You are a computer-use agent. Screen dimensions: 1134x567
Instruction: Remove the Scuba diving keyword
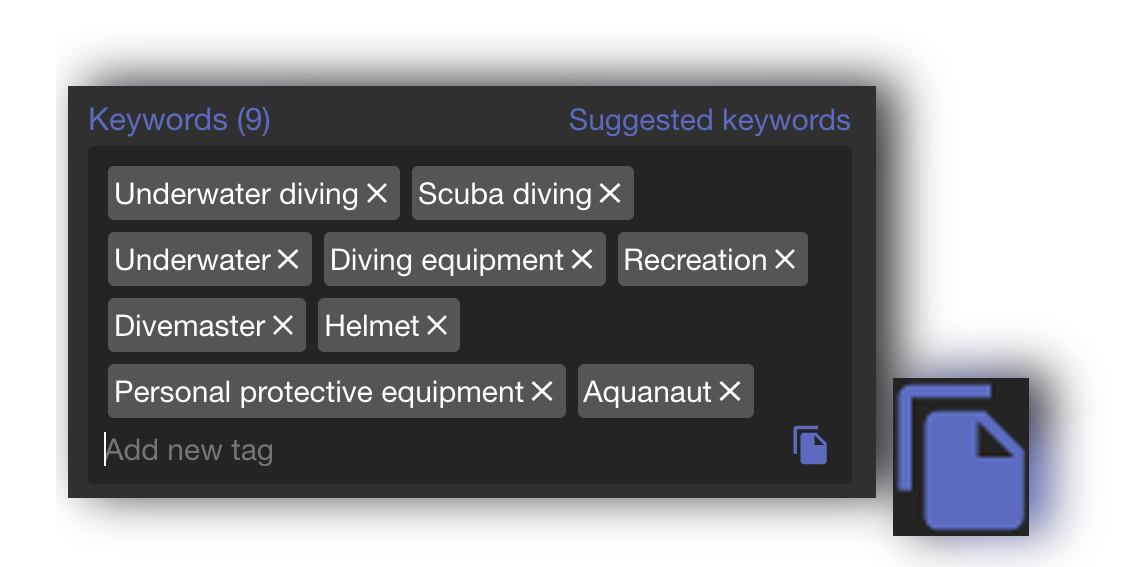pos(610,194)
